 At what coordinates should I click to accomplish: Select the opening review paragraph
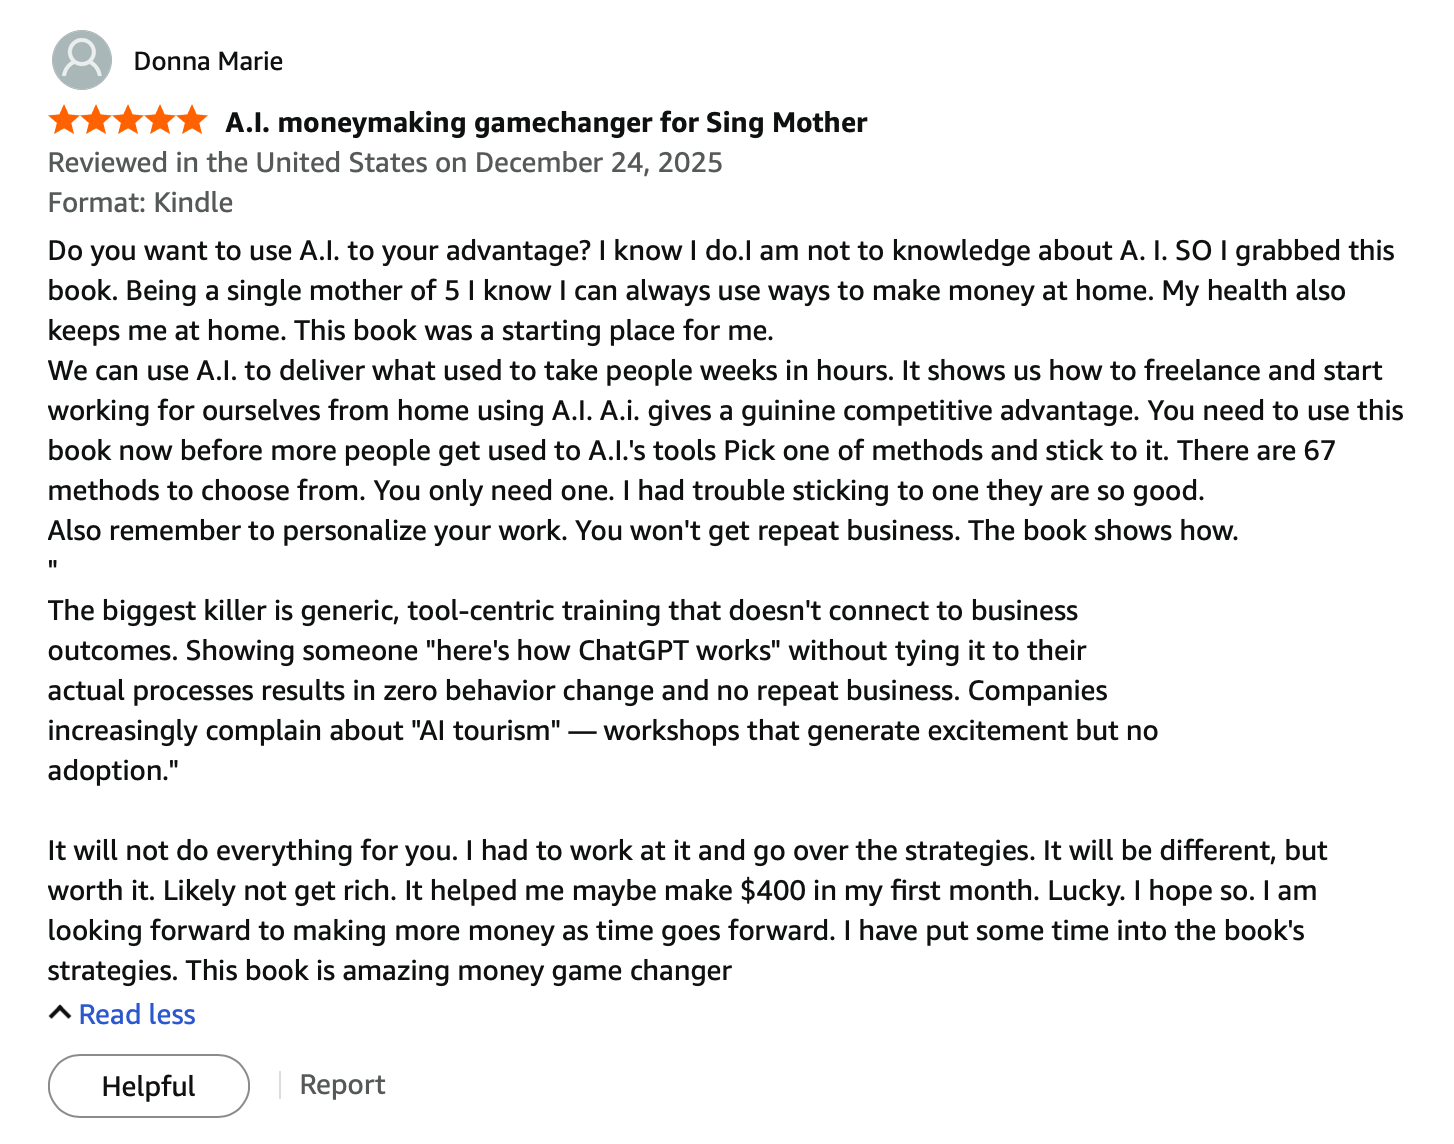pos(700,290)
